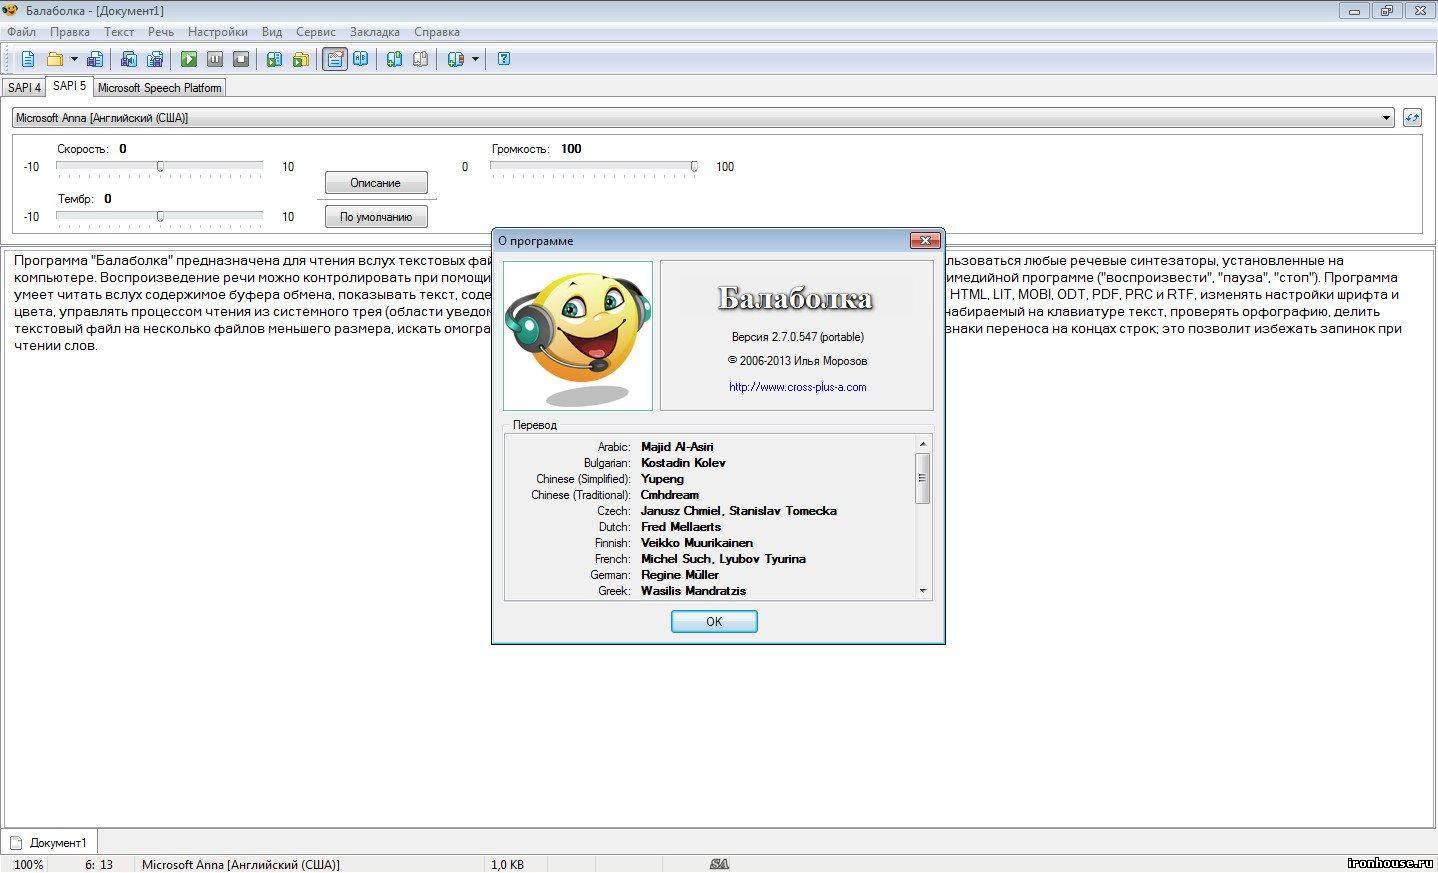The image size is (1438, 873).
Task: Open the Закладка menu
Action: (x=375, y=32)
